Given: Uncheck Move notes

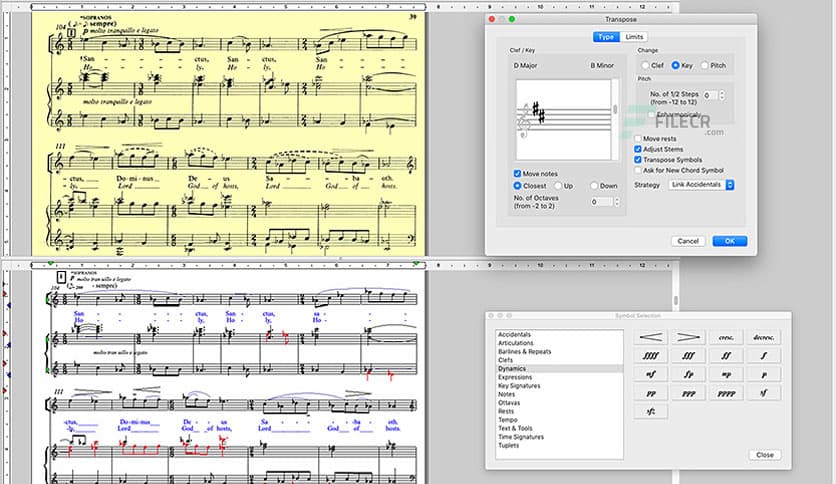Looking at the screenshot, I should tap(517, 173).
